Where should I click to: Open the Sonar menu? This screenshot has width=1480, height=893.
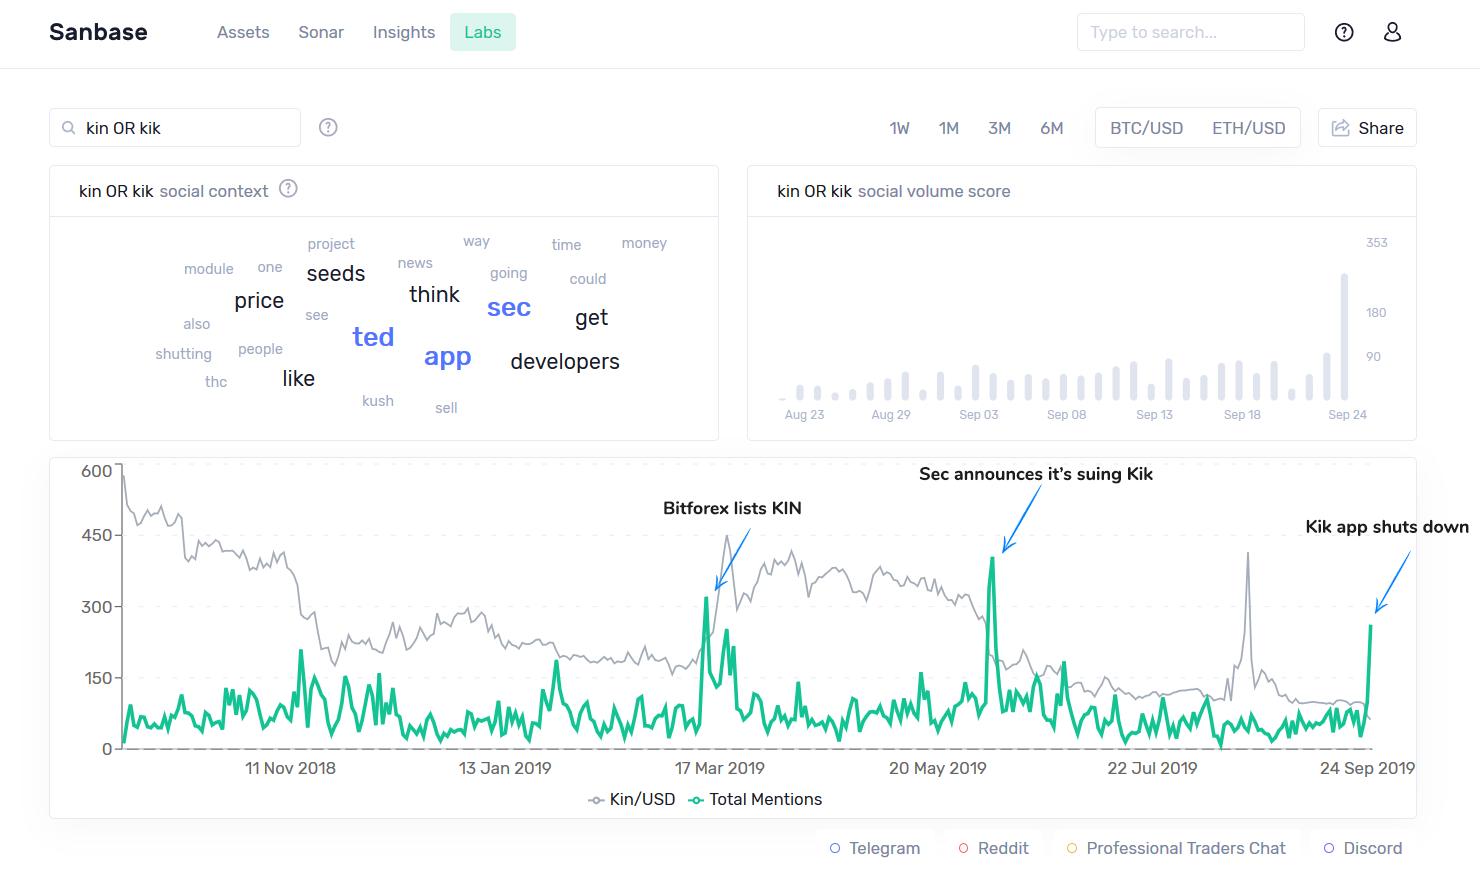coord(321,32)
